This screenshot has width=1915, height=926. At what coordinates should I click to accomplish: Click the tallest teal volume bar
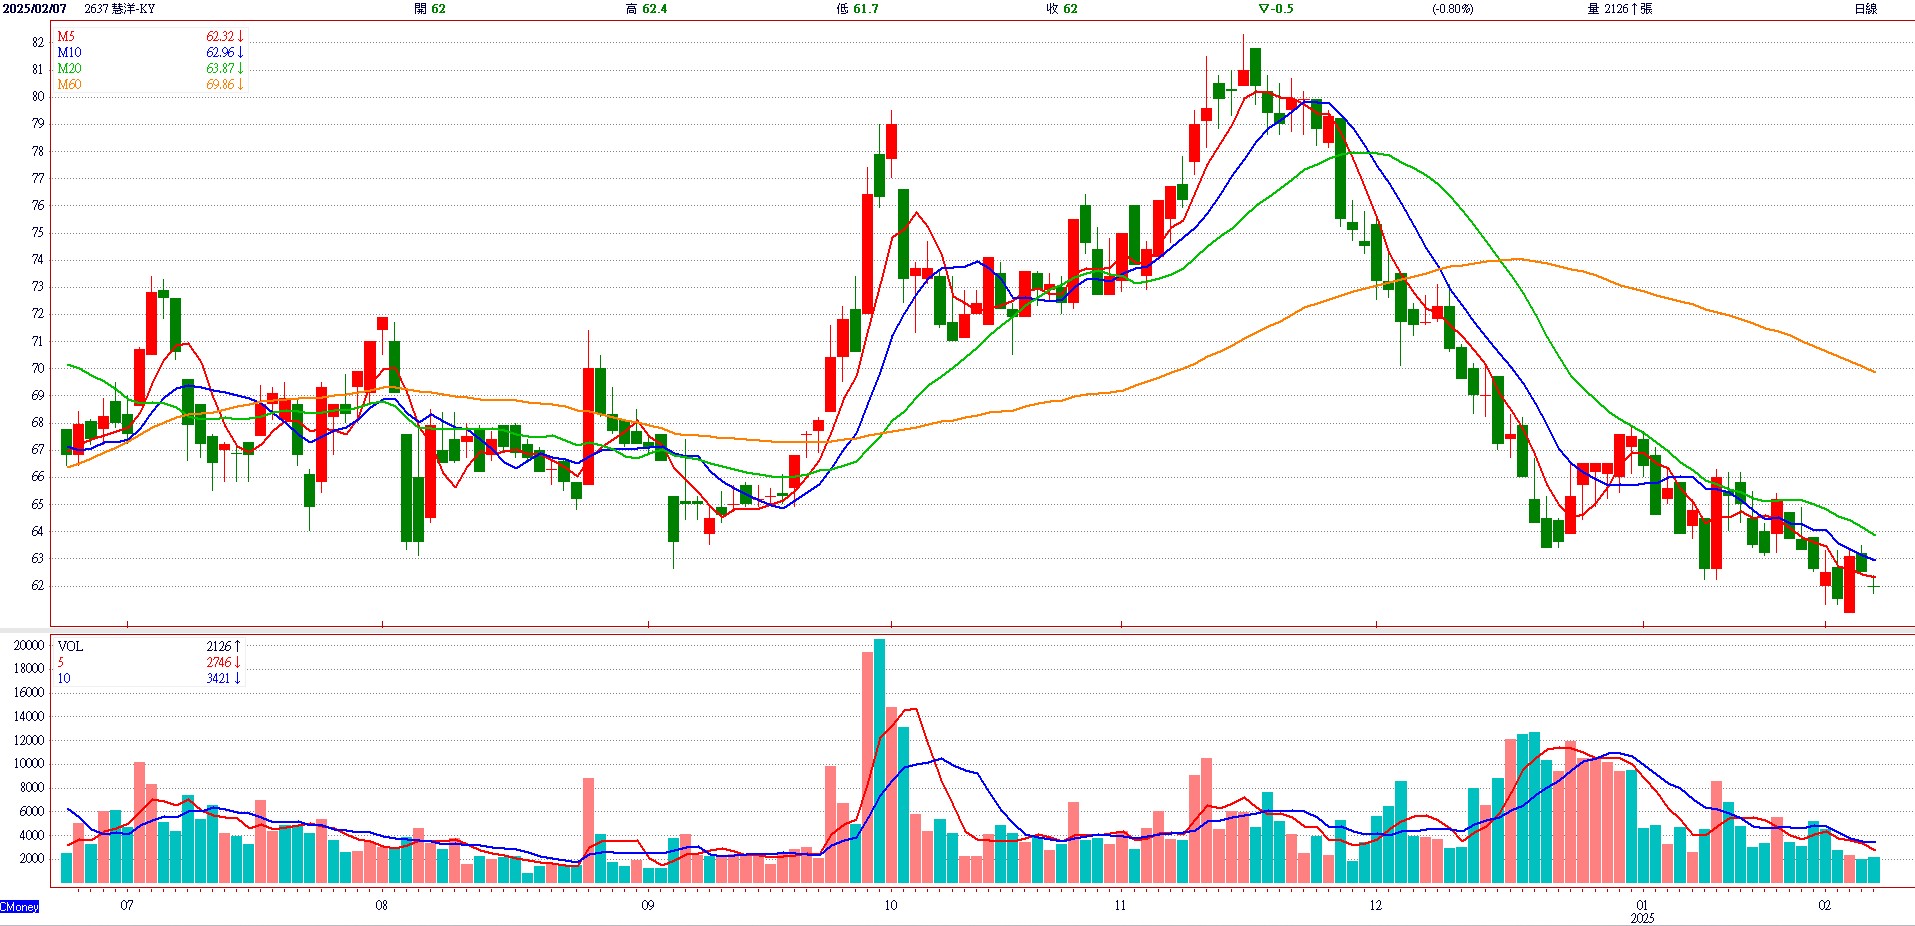[879, 760]
